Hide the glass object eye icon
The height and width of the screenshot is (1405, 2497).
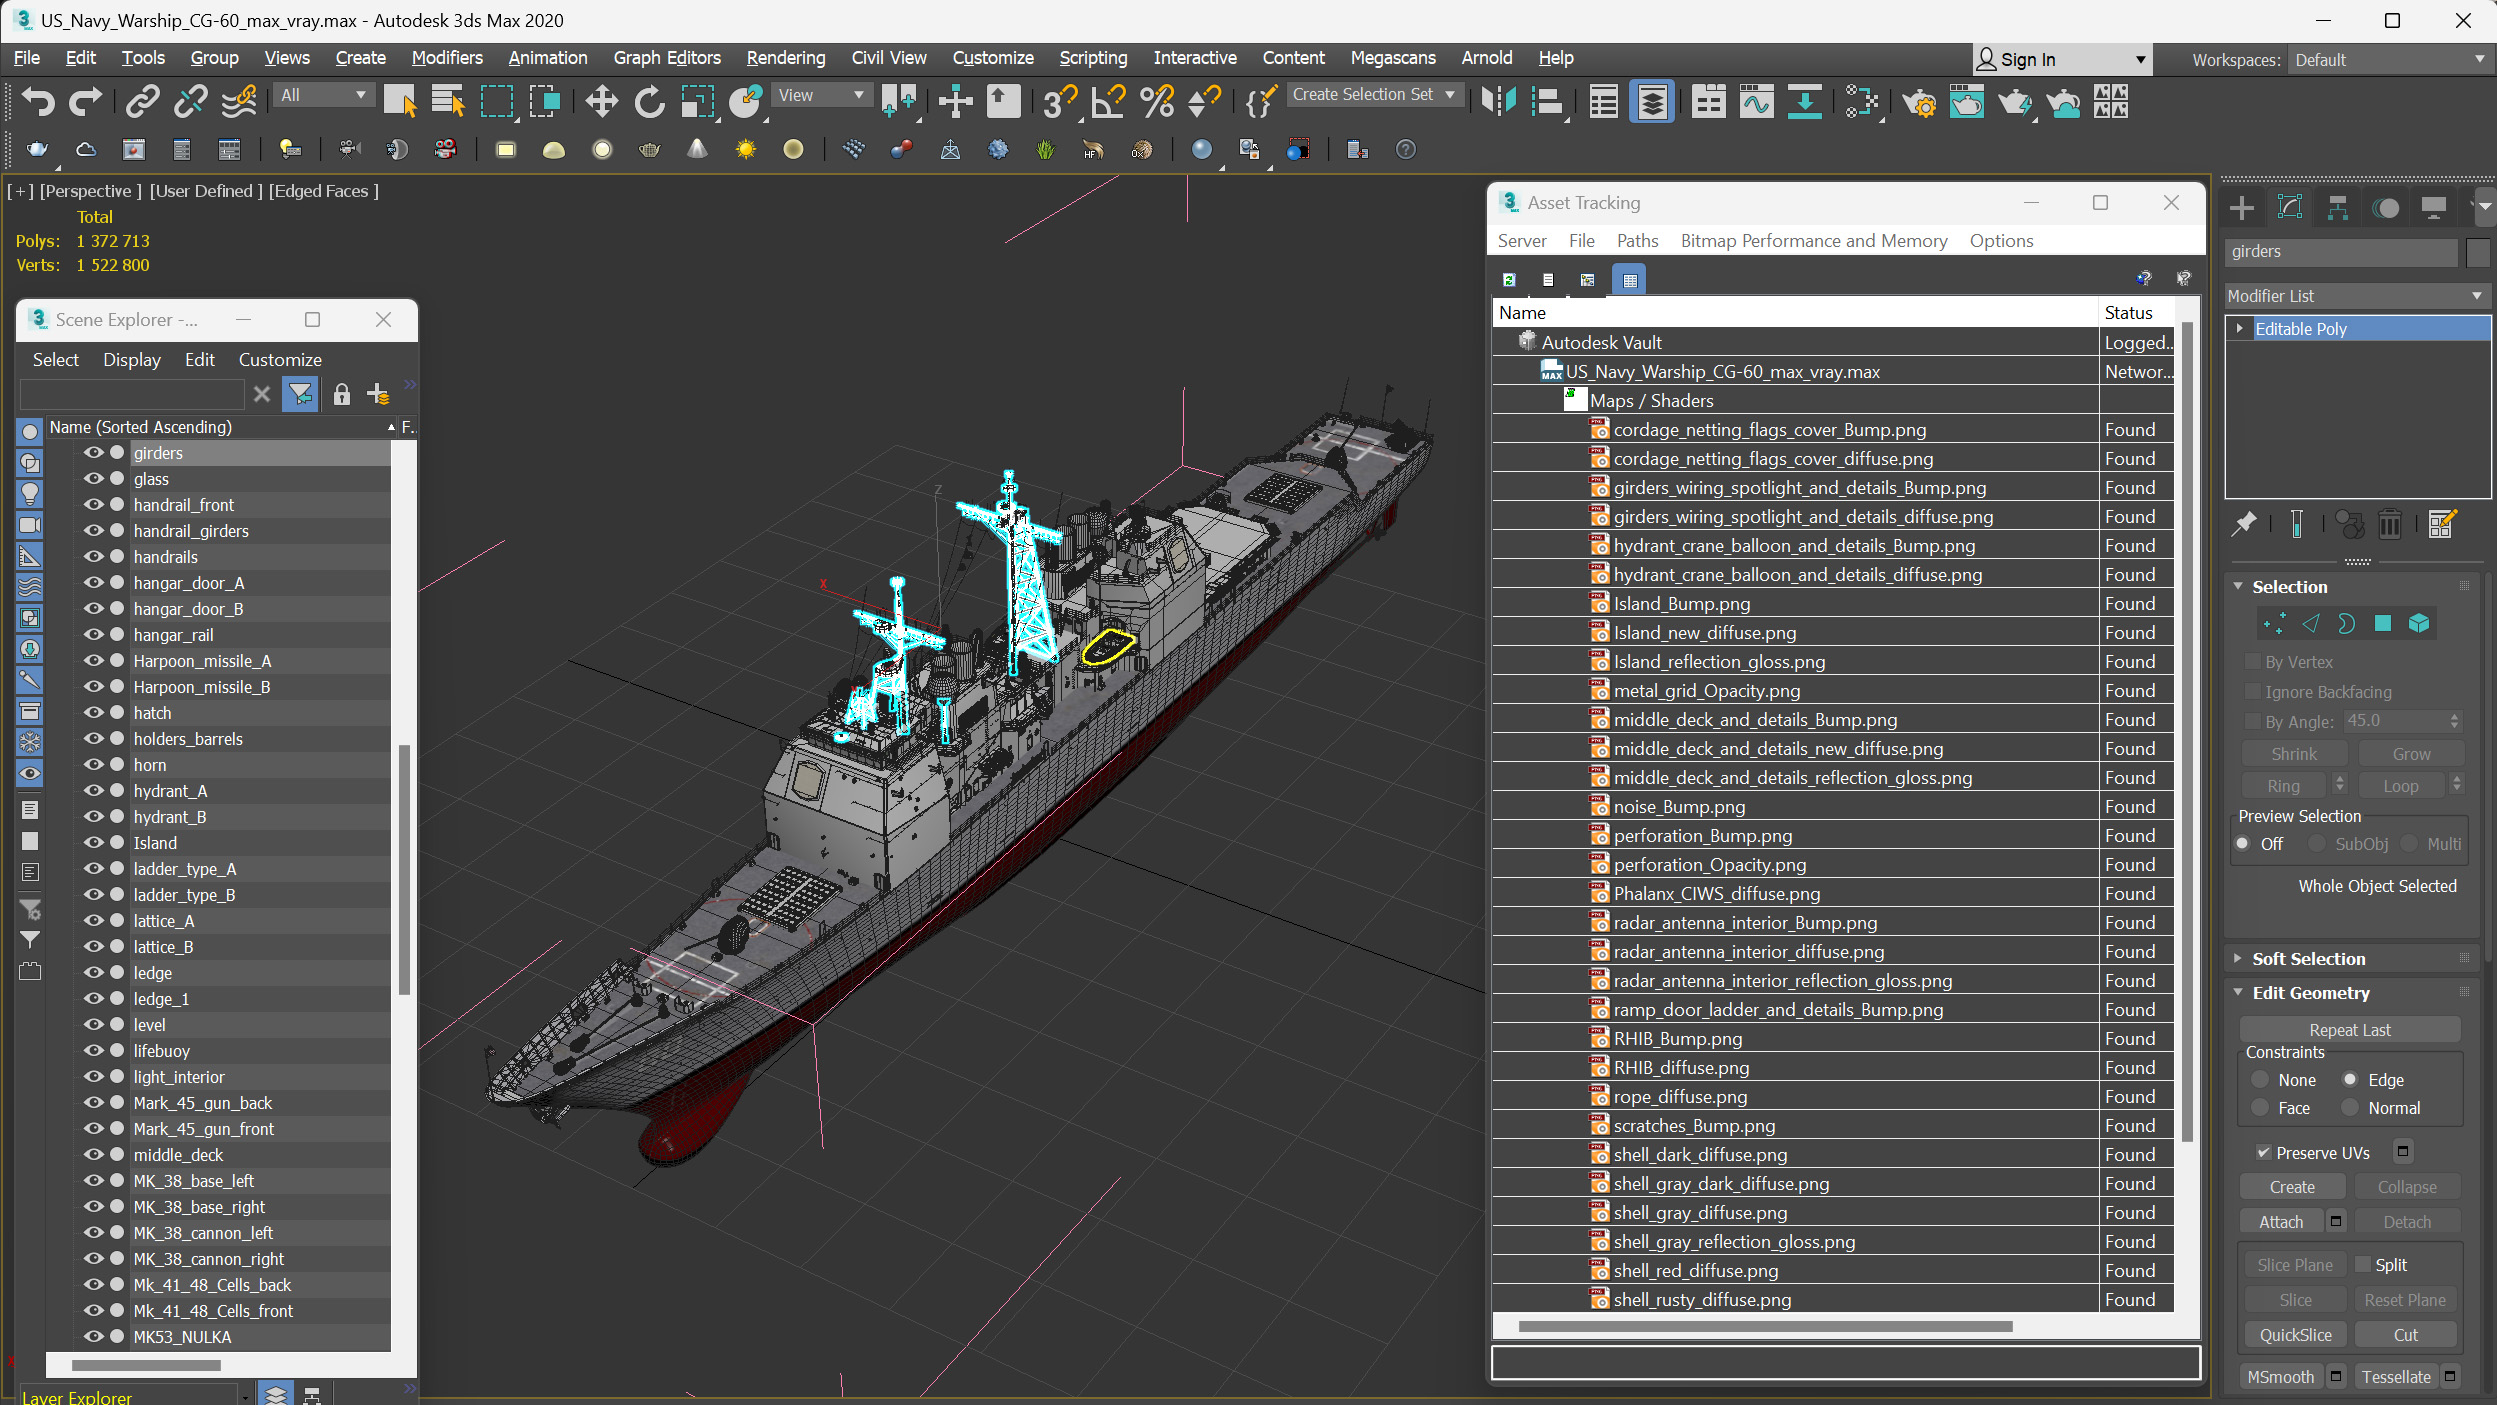tap(94, 479)
